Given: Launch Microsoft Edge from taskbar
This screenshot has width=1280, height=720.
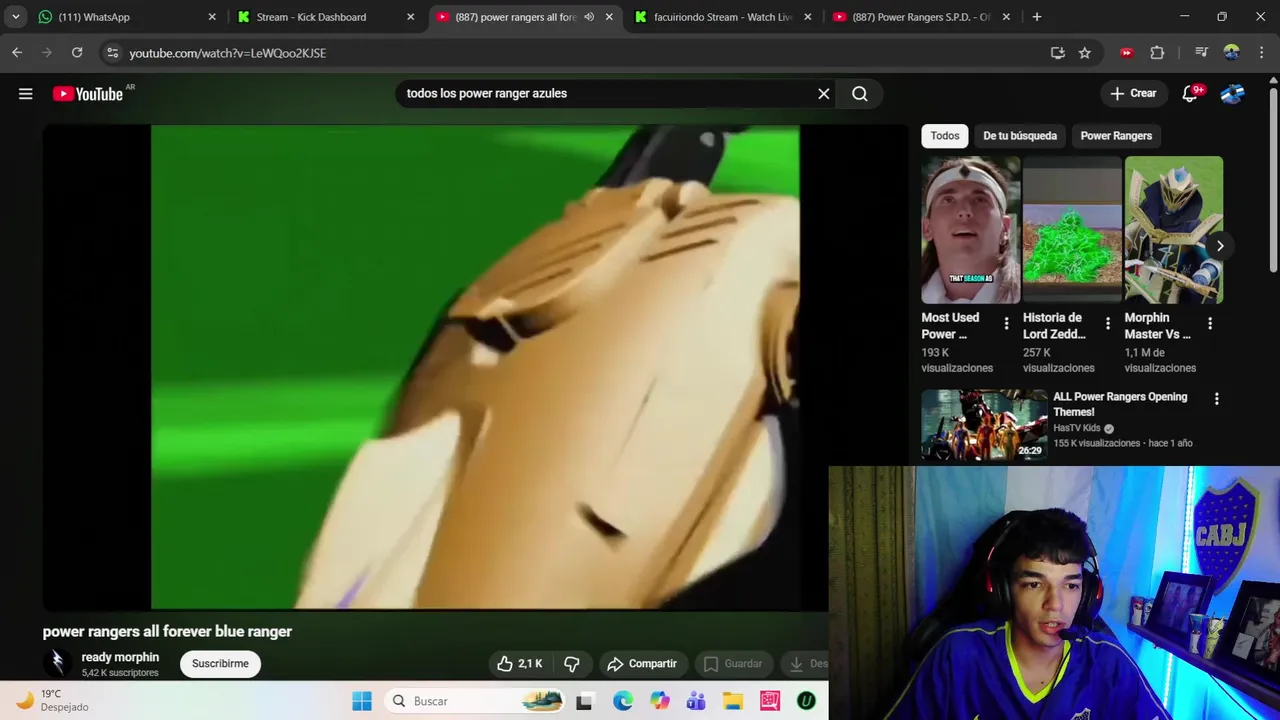Looking at the screenshot, I should [623, 701].
